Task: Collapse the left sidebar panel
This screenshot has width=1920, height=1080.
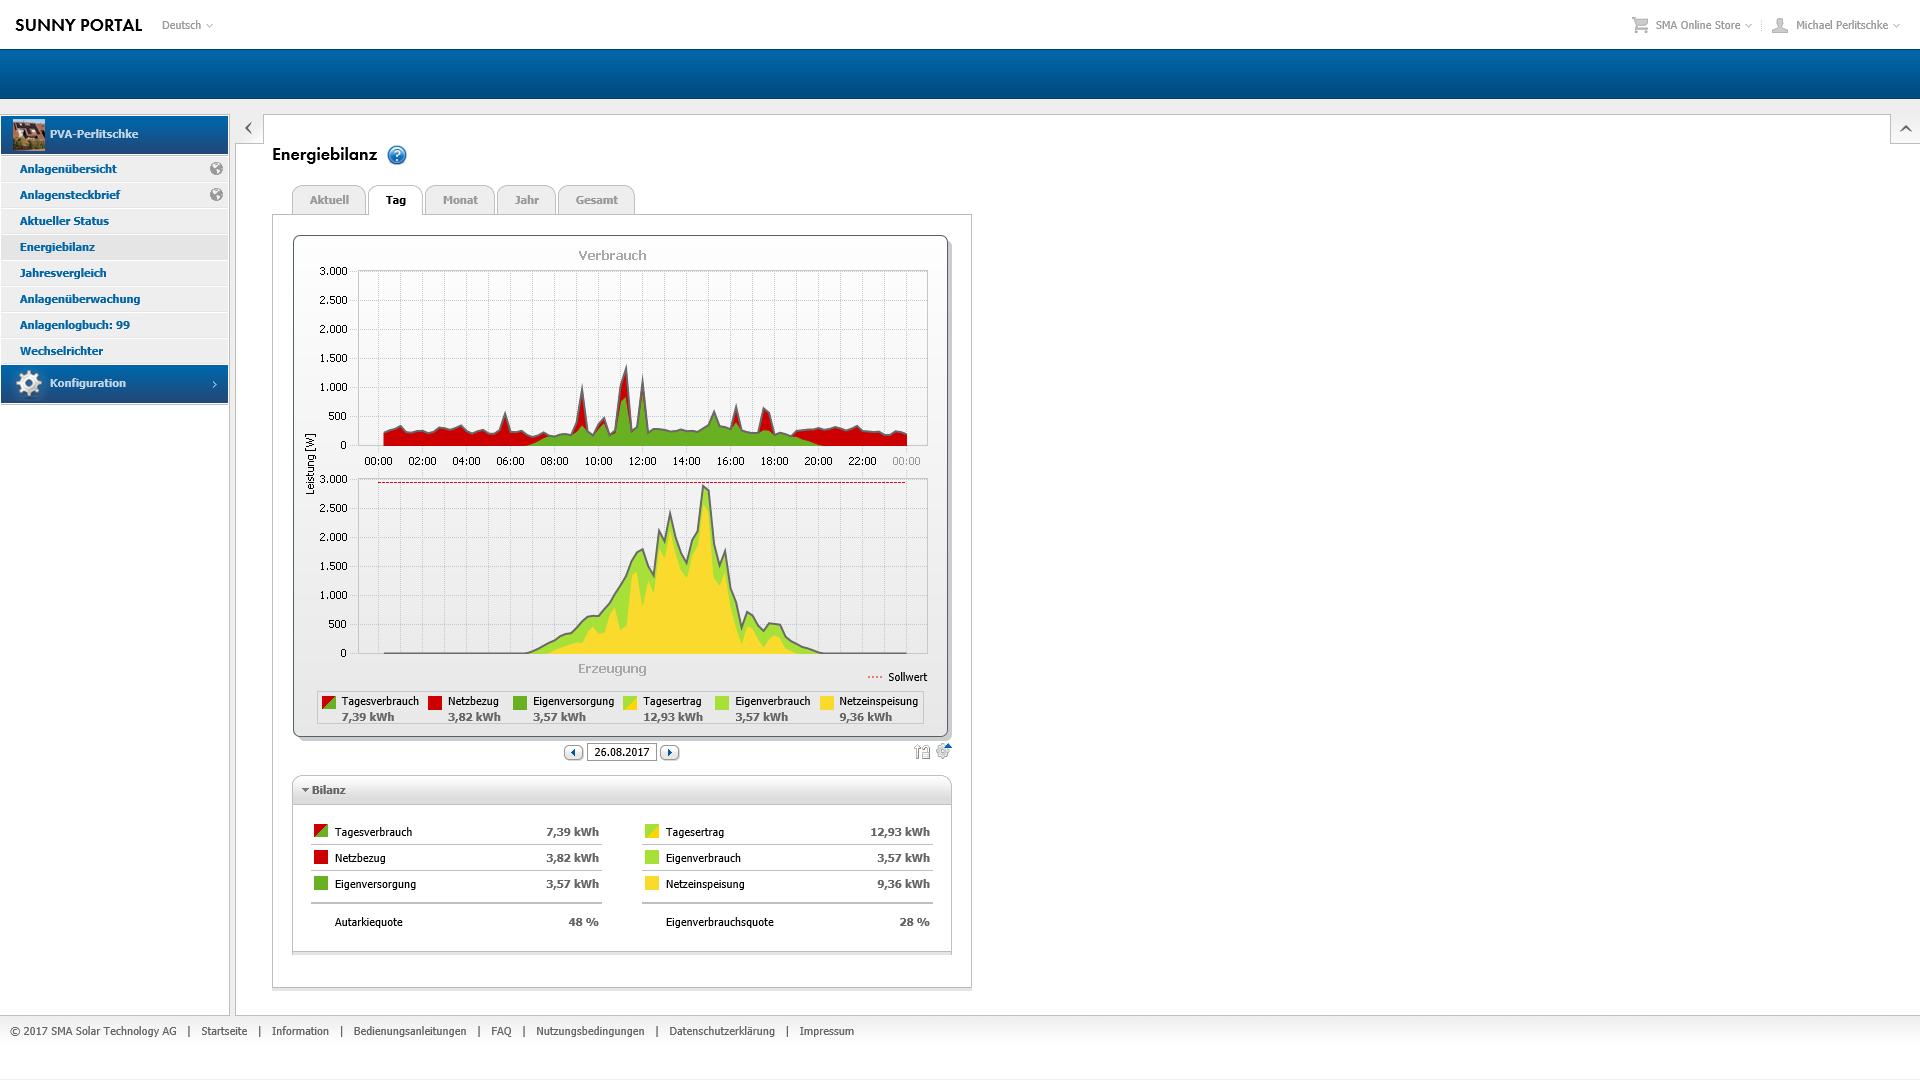Action: (249, 129)
